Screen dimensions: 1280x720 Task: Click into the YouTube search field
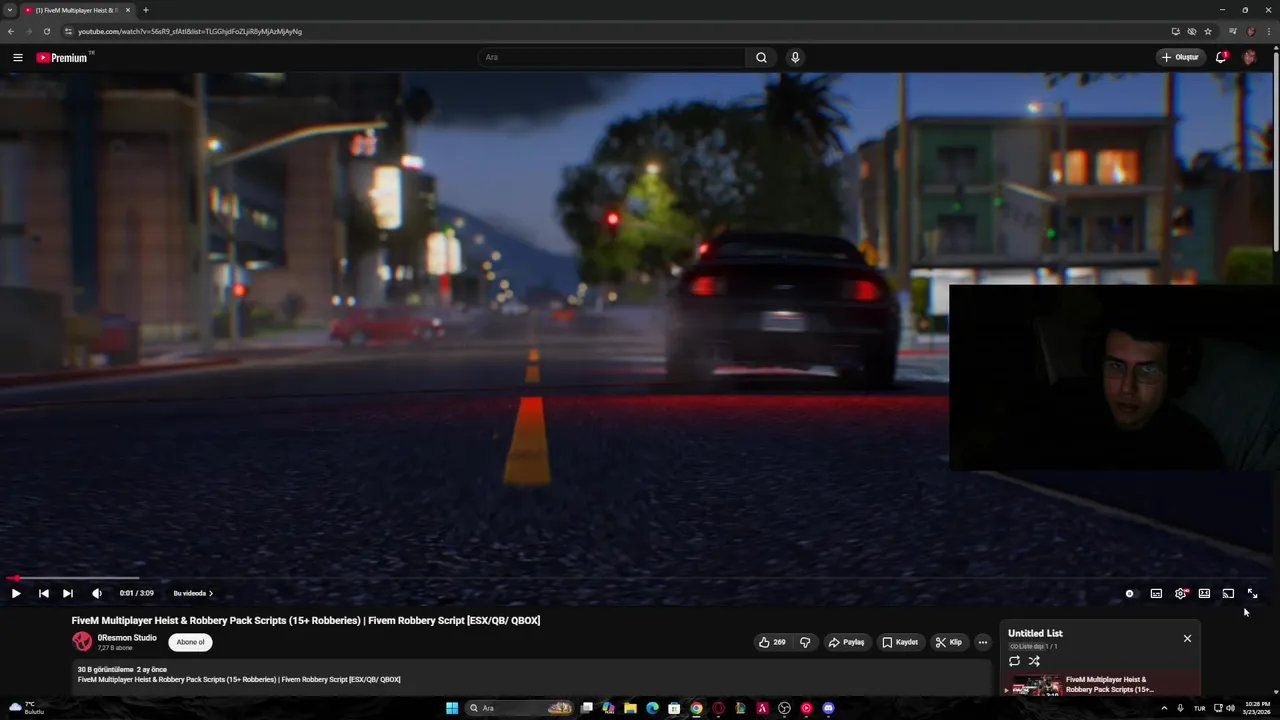coord(610,57)
